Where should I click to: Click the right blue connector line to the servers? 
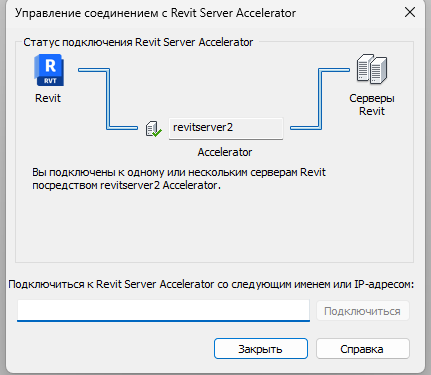(320, 99)
